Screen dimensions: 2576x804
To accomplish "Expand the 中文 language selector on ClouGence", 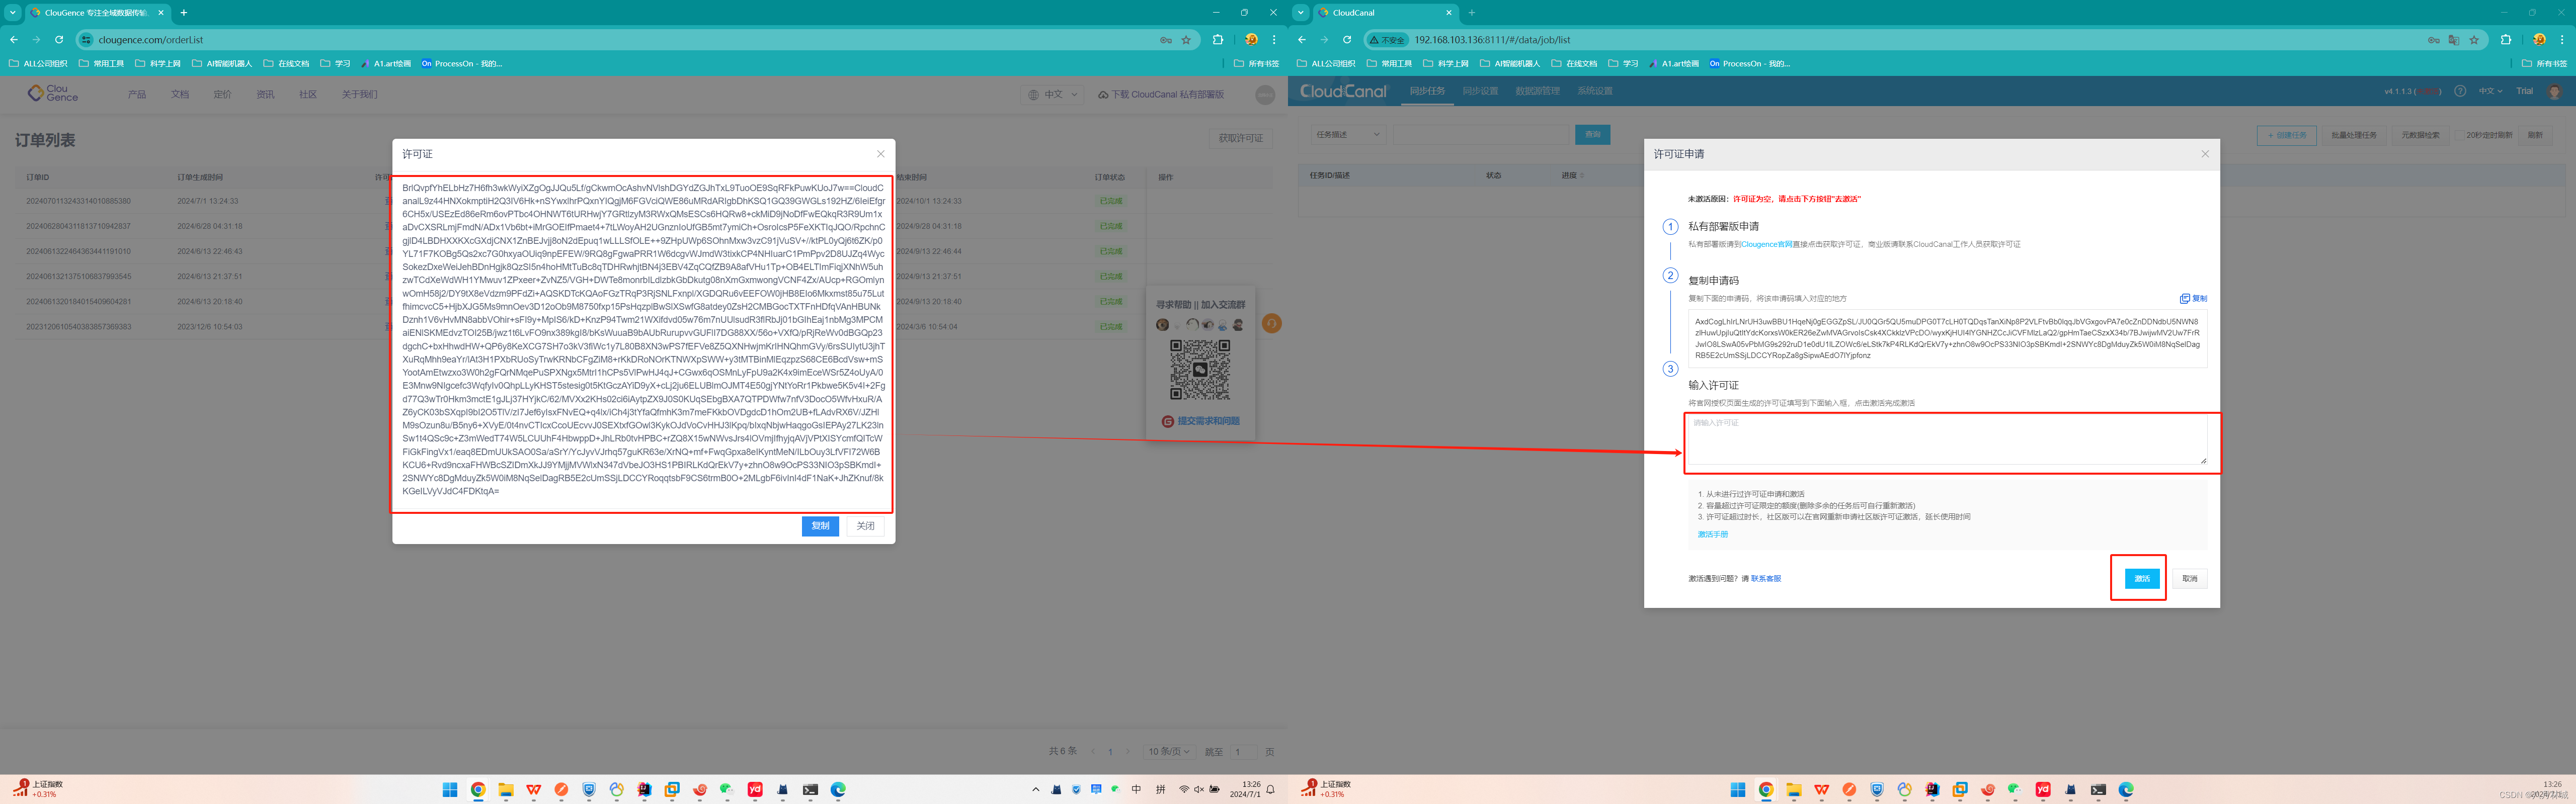I will click(1054, 95).
